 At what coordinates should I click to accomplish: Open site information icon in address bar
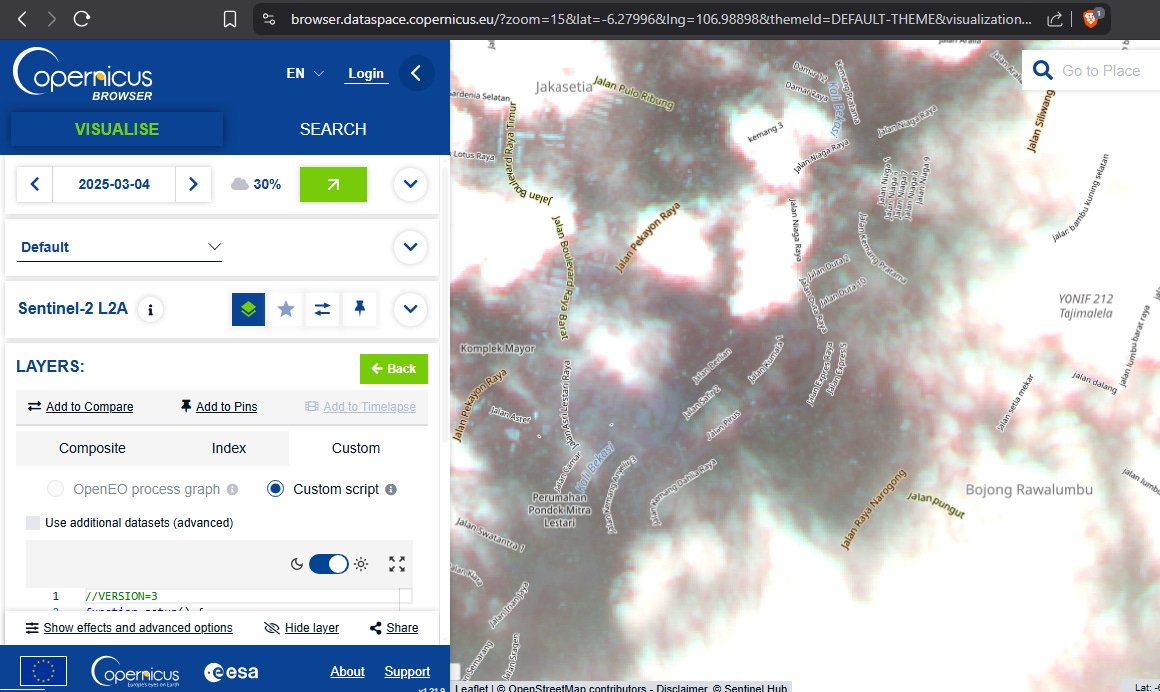click(269, 19)
